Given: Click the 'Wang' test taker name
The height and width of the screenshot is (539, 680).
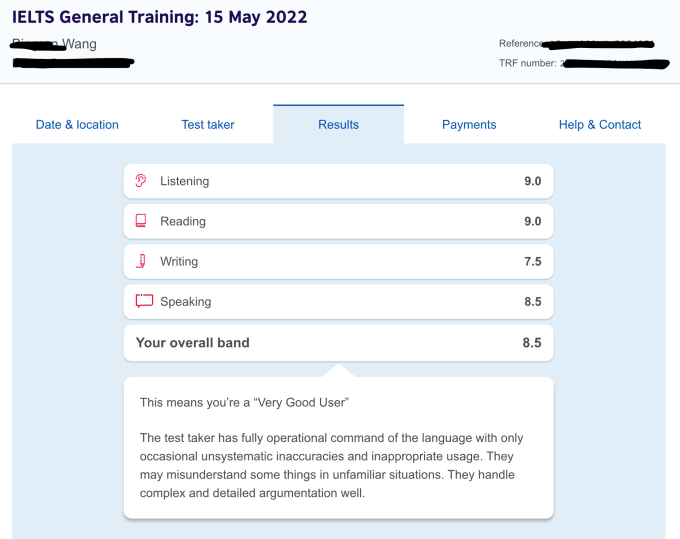Looking at the screenshot, I should tap(79, 44).
